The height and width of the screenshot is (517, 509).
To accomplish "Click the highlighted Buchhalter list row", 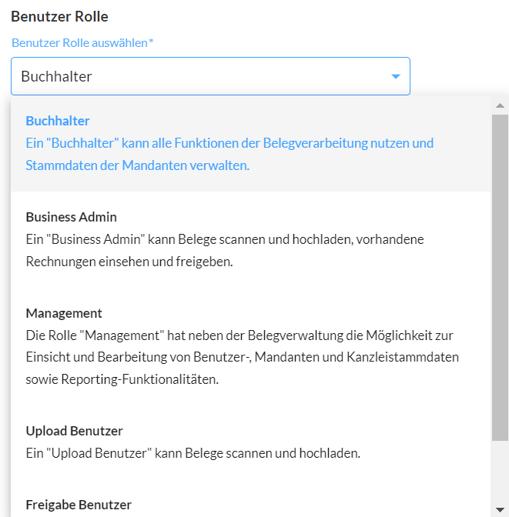I will pyautogui.click(x=251, y=144).
